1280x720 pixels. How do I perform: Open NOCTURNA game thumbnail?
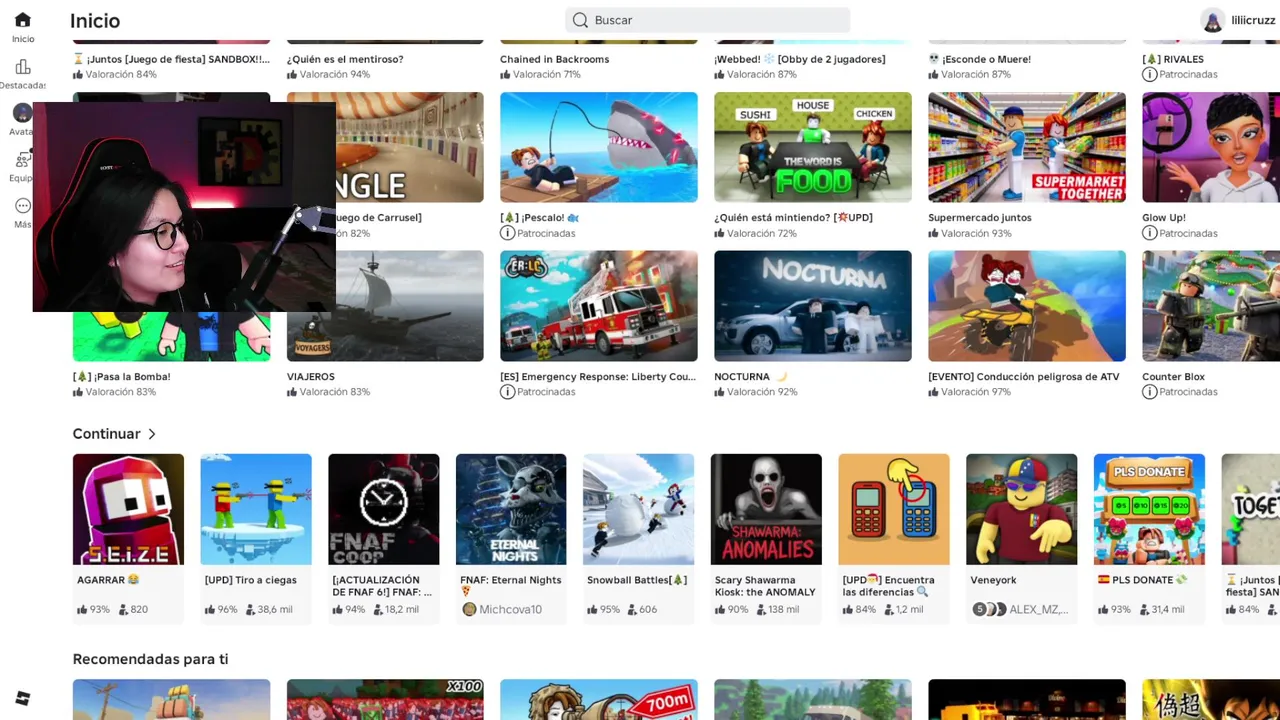(x=813, y=306)
